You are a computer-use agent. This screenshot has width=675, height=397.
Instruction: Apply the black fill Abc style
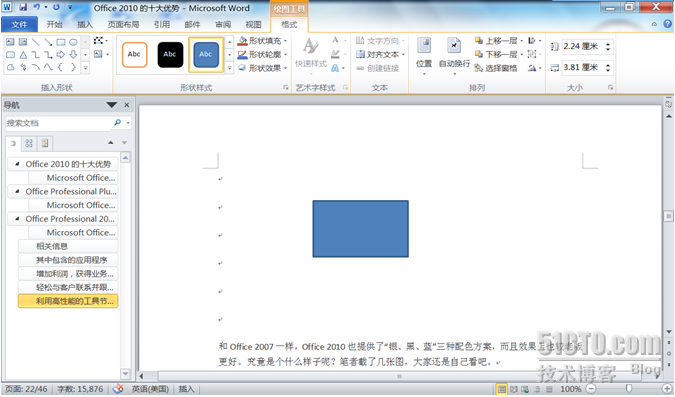[x=170, y=55]
